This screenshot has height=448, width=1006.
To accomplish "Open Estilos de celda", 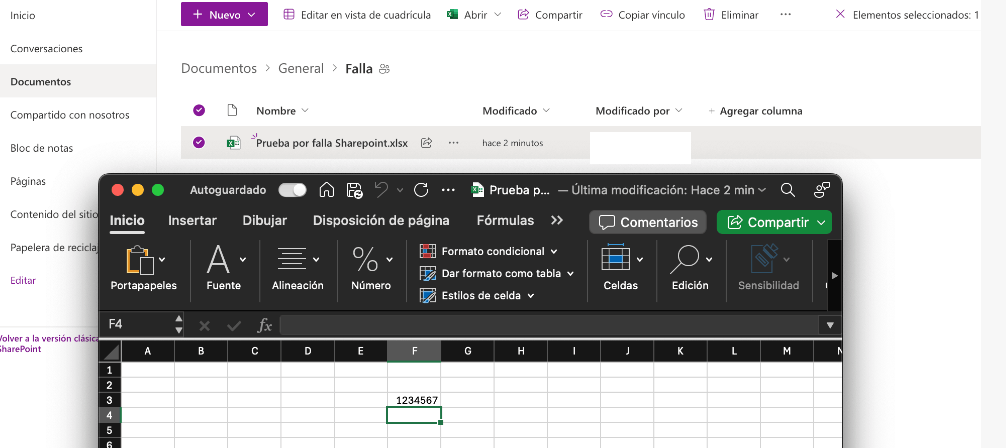I will click(477, 296).
